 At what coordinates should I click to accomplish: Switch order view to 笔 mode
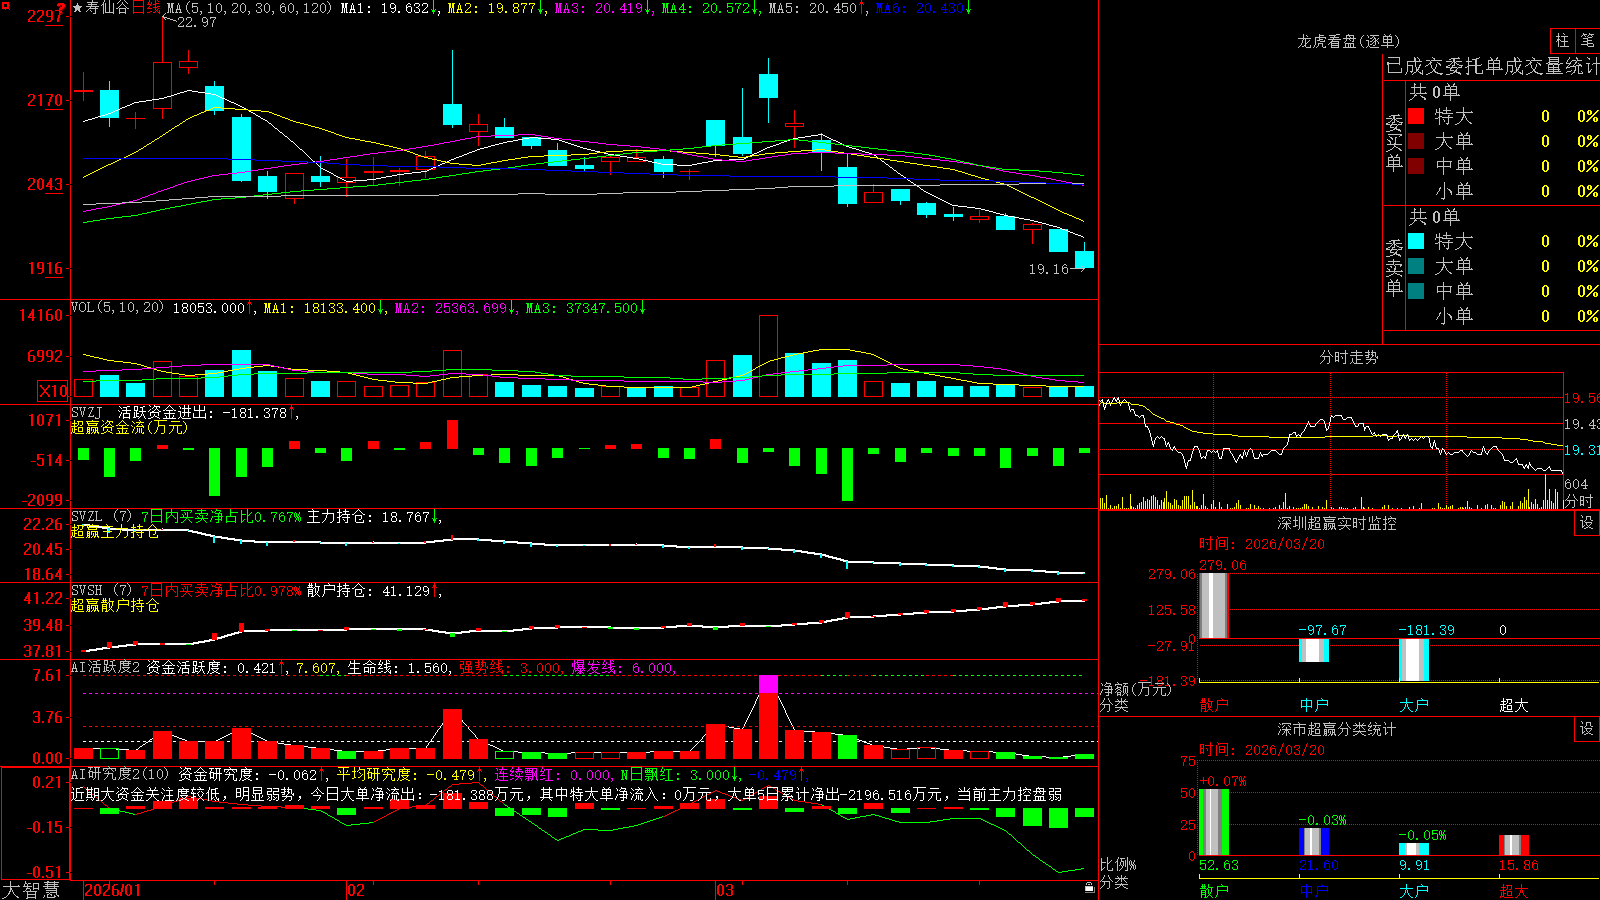click(x=1587, y=41)
